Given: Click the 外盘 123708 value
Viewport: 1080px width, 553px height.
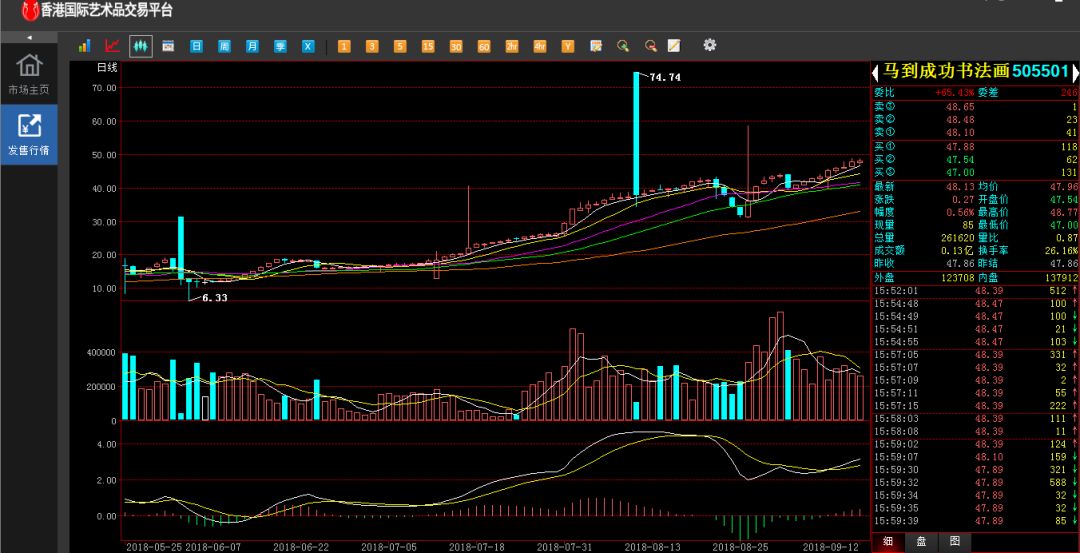Looking at the screenshot, I should pos(957,278).
